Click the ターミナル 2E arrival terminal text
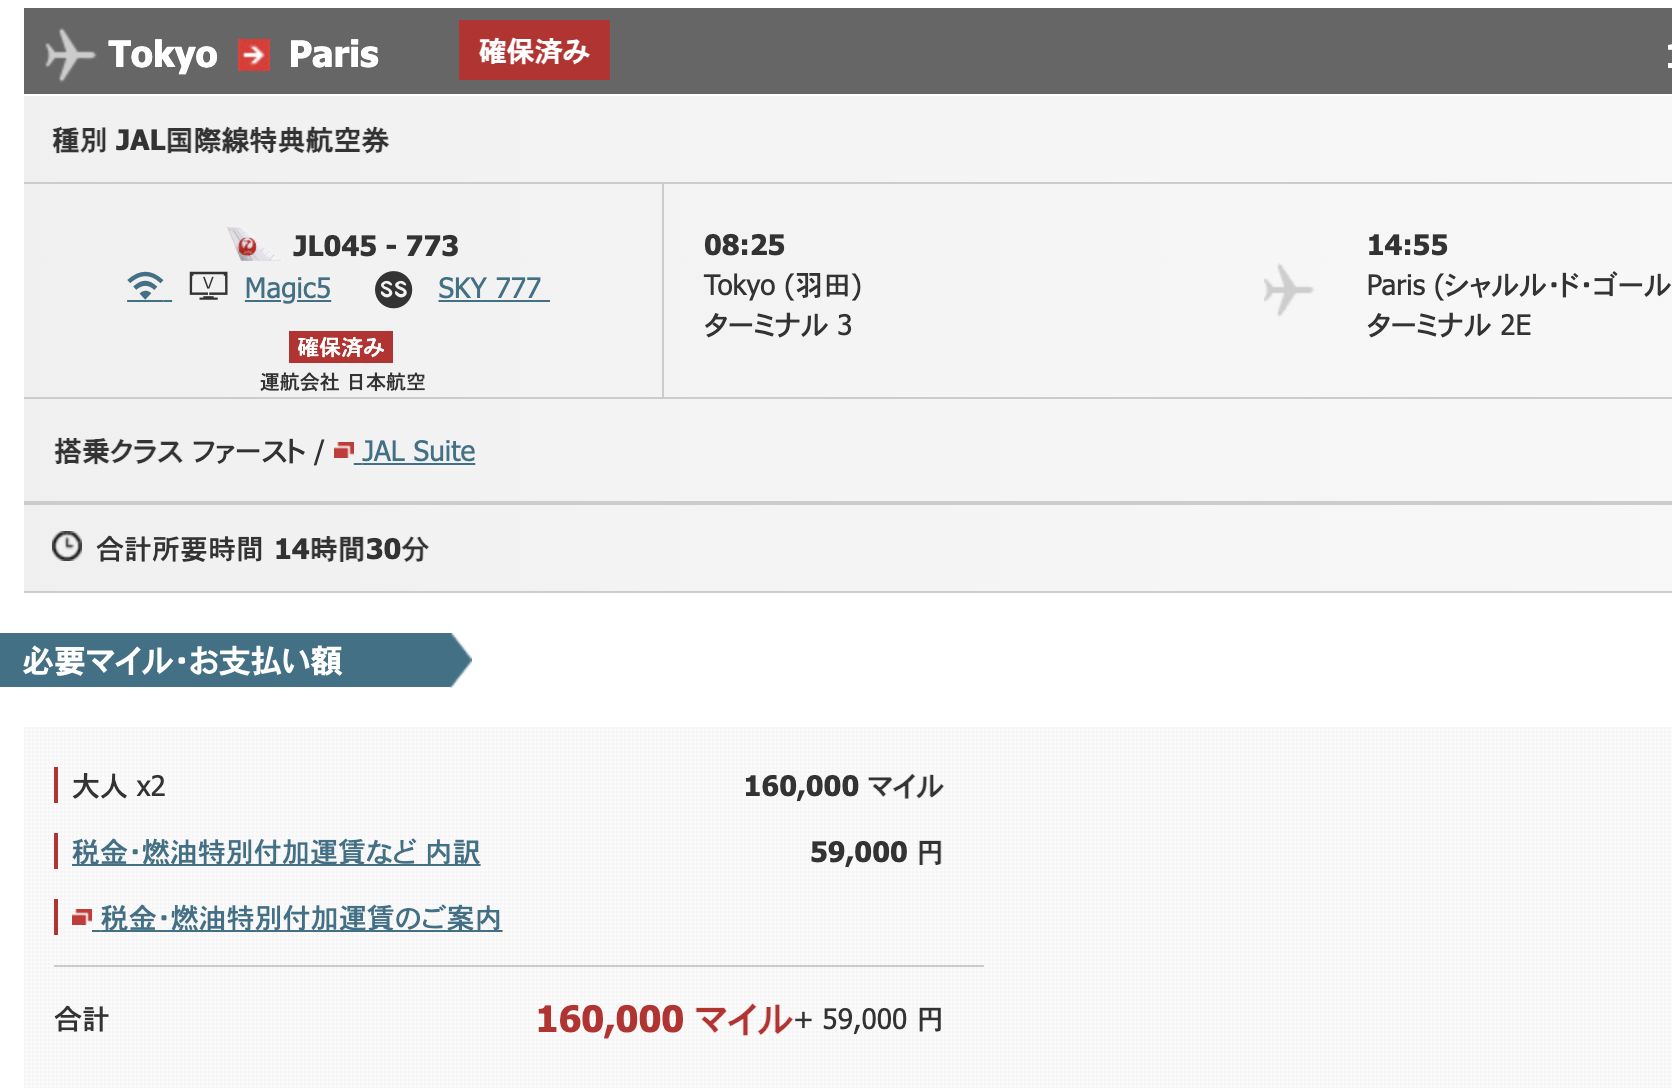This screenshot has width=1672, height=1088. pos(1449,325)
